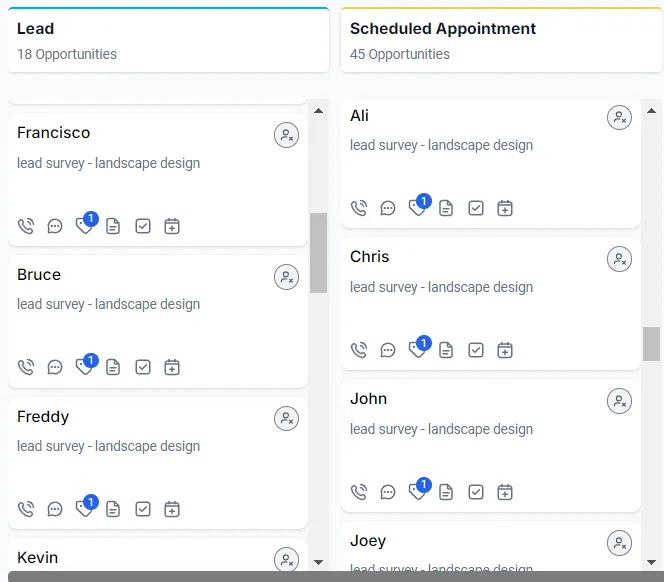Click the Lead column scrollbar thumb
The image size is (664, 582).
[x=318, y=252]
